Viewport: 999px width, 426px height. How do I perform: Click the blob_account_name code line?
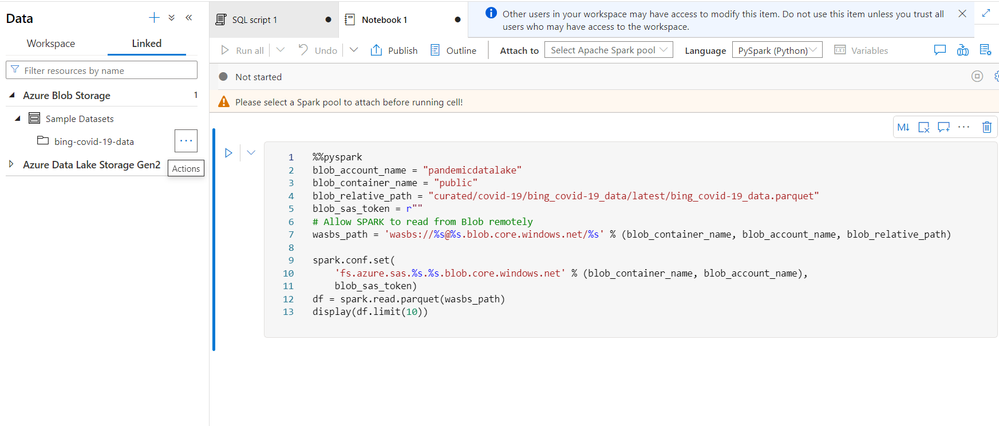point(417,170)
